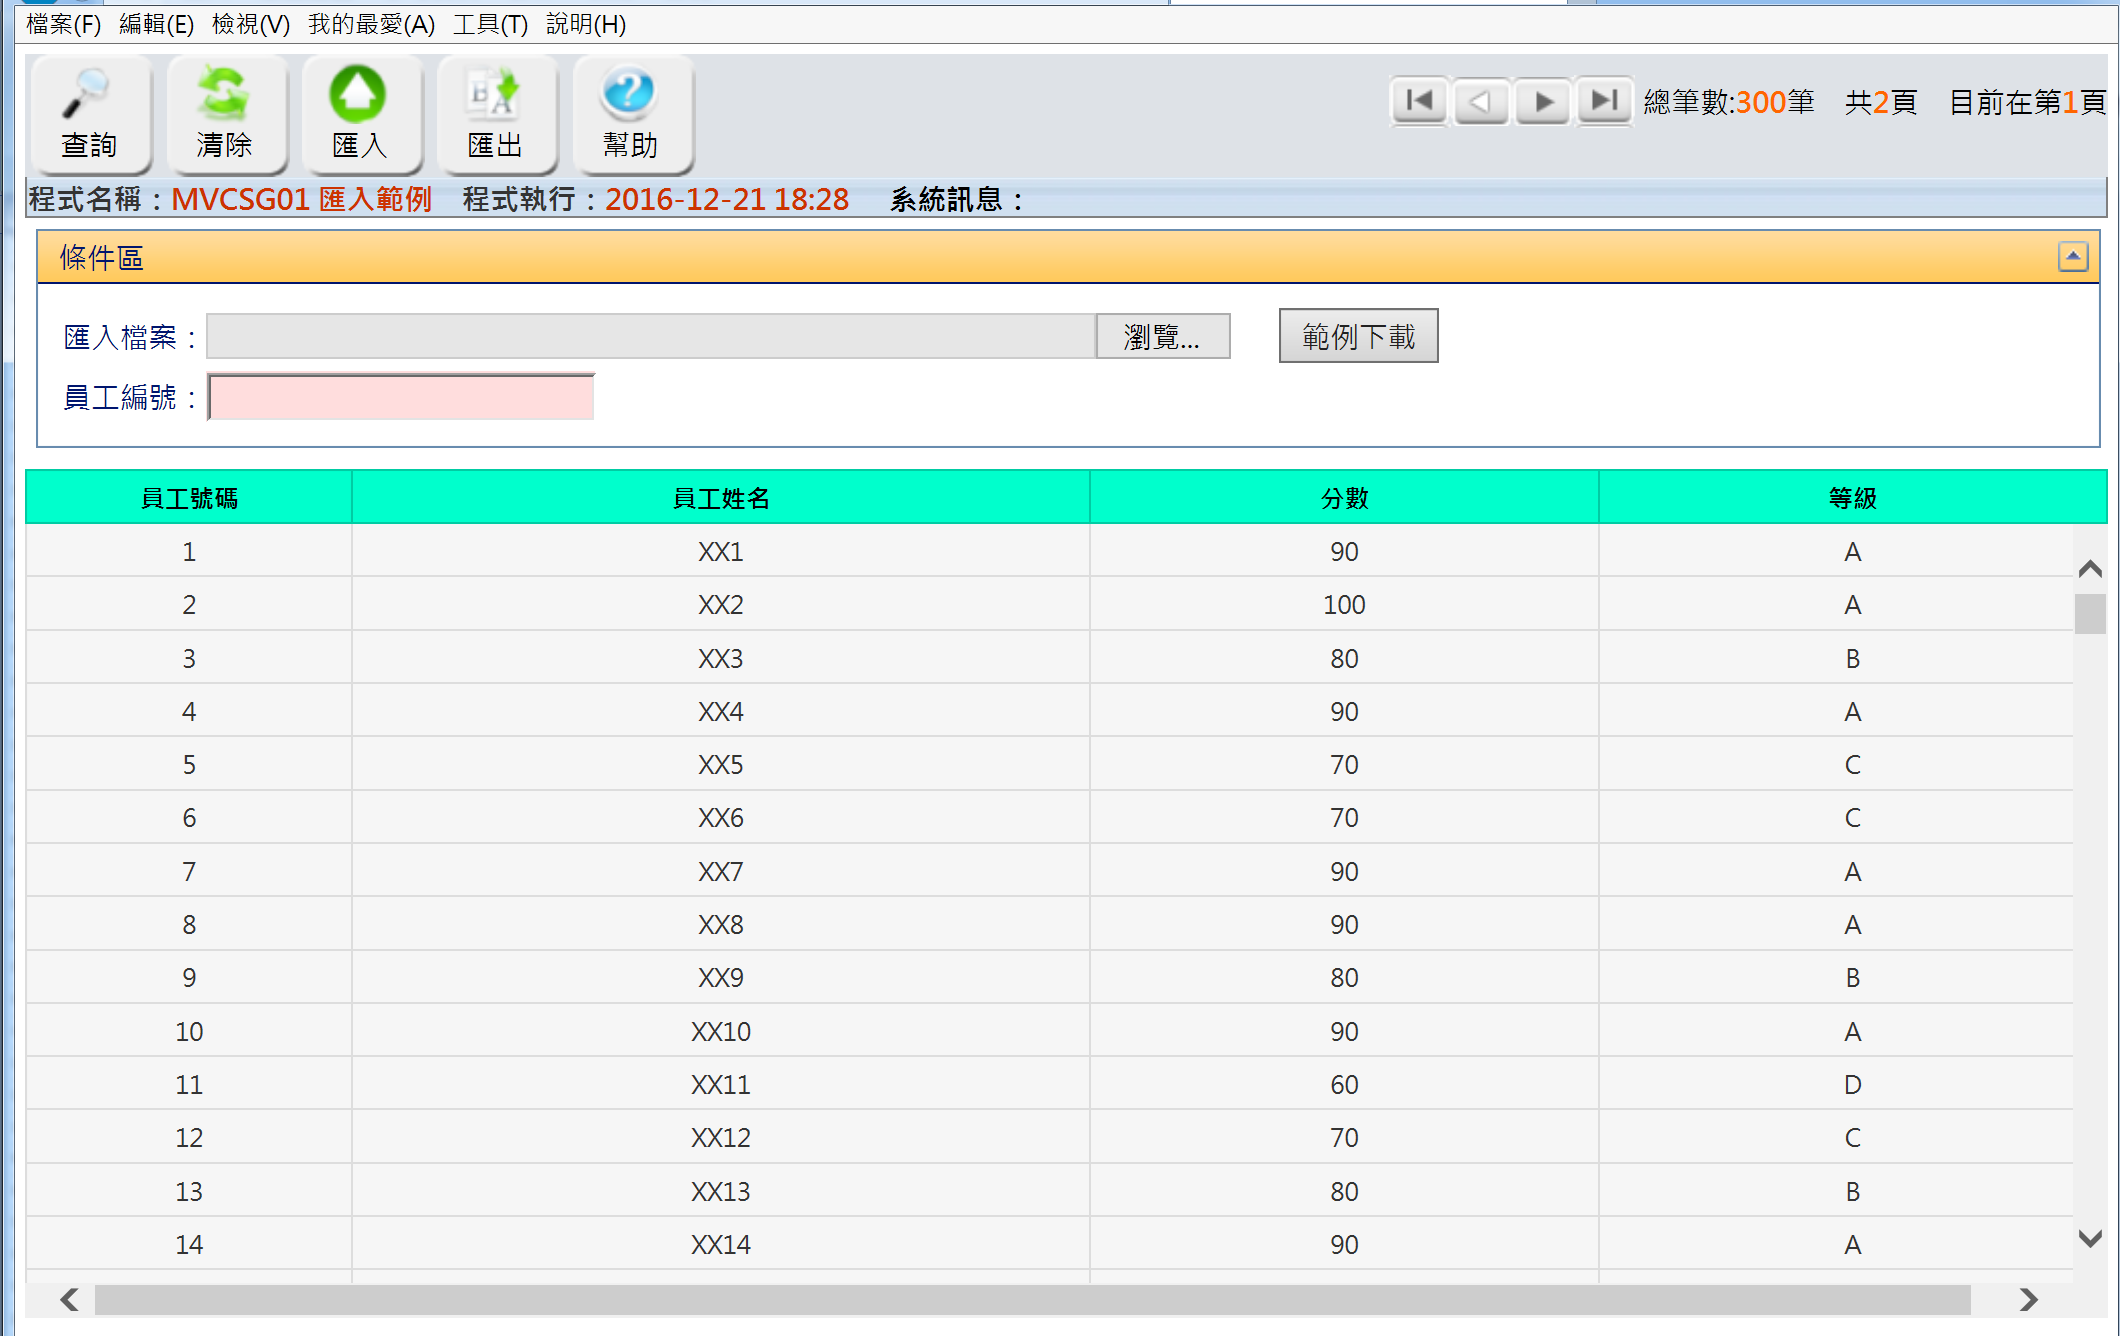
Task: Collapse the 條件區 panel
Action: (2073, 257)
